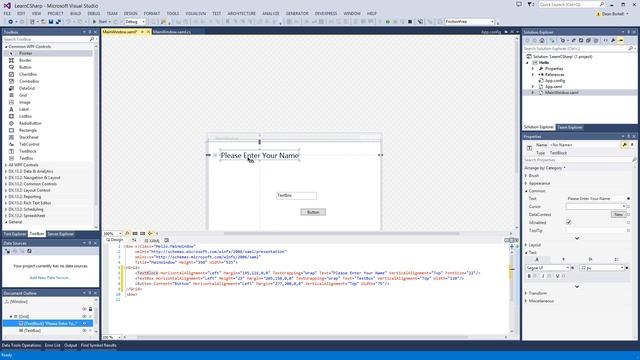Open the BUILD menu
This screenshot has width=640, height=360.
click(76, 13)
